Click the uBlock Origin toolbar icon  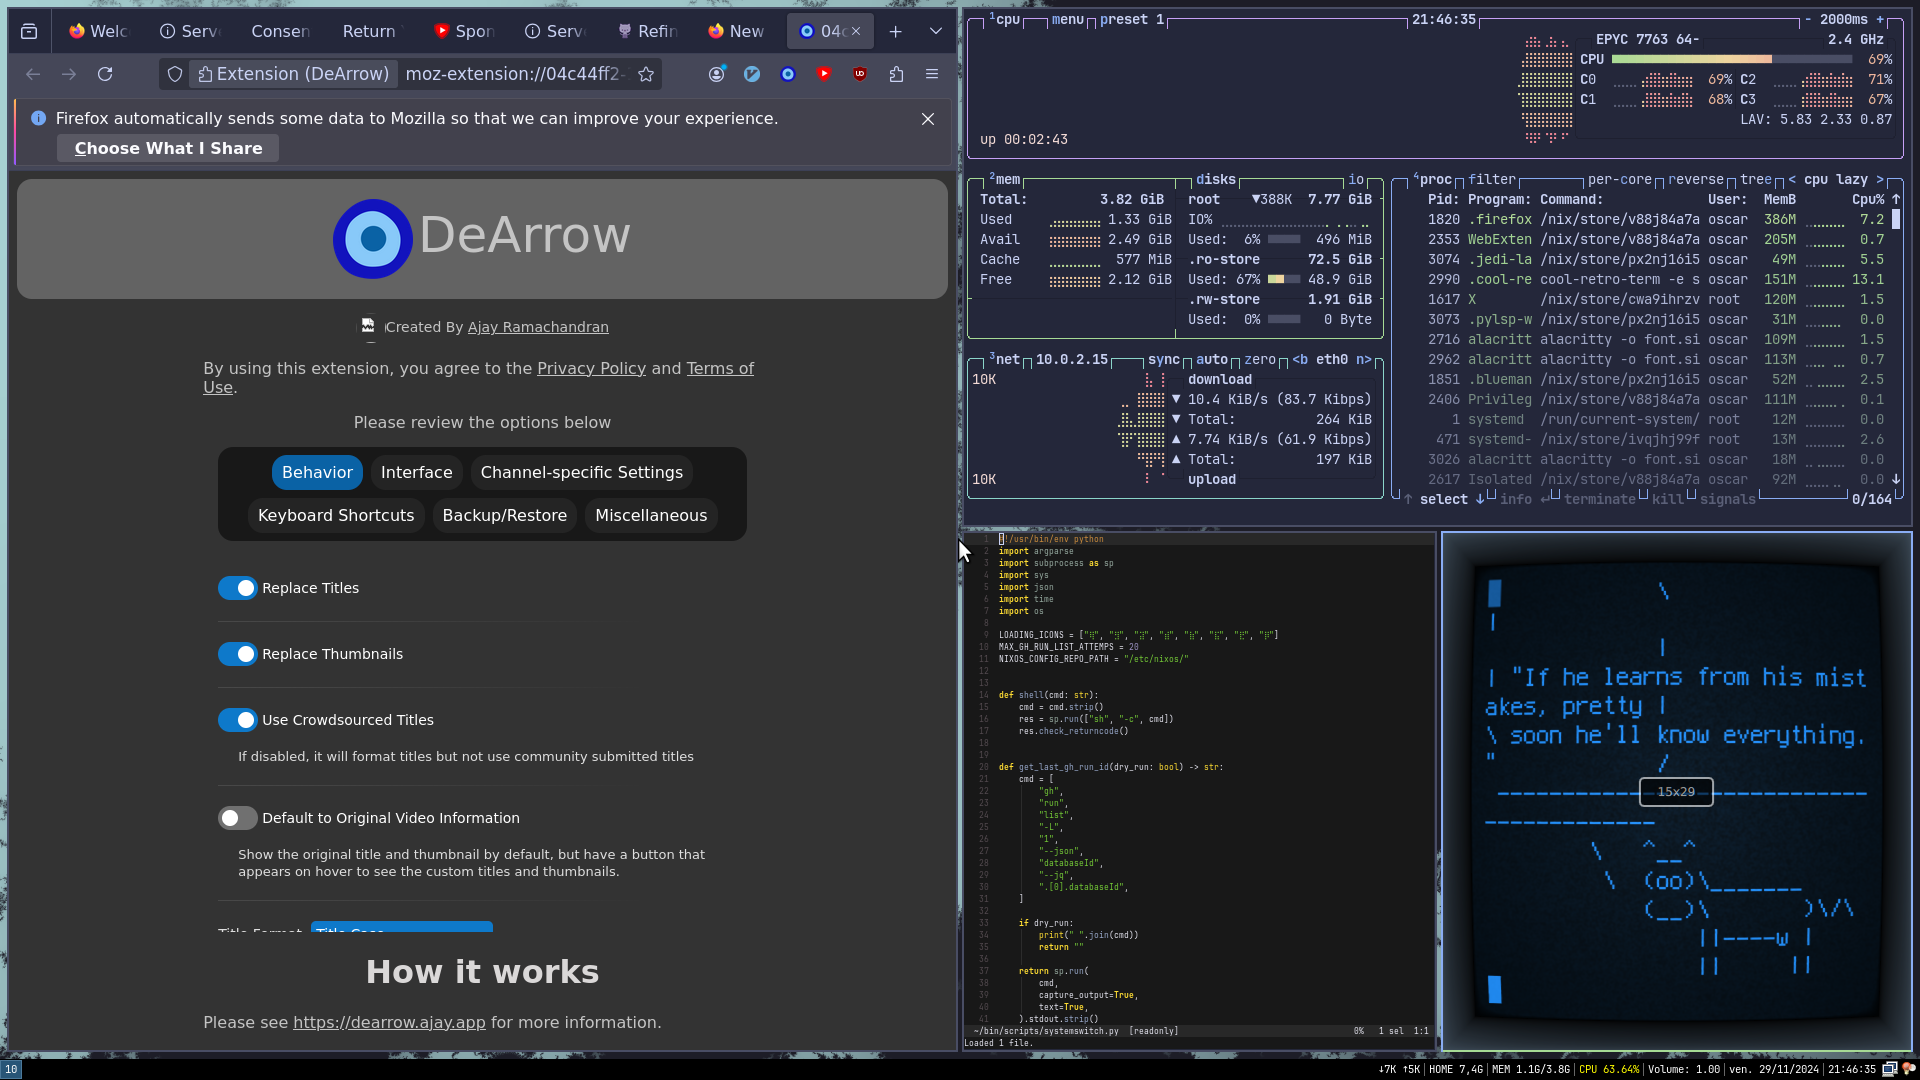click(860, 74)
